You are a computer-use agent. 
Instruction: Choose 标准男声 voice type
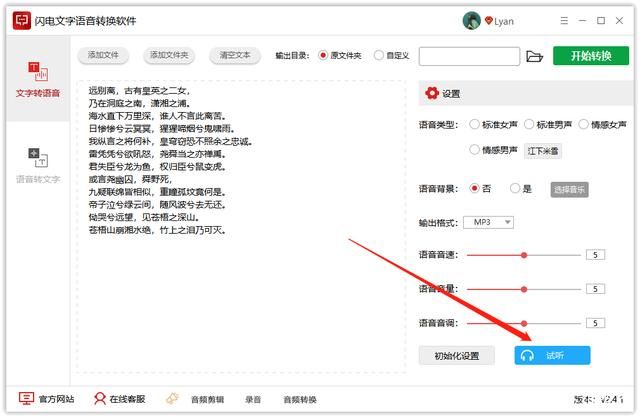tap(529, 124)
